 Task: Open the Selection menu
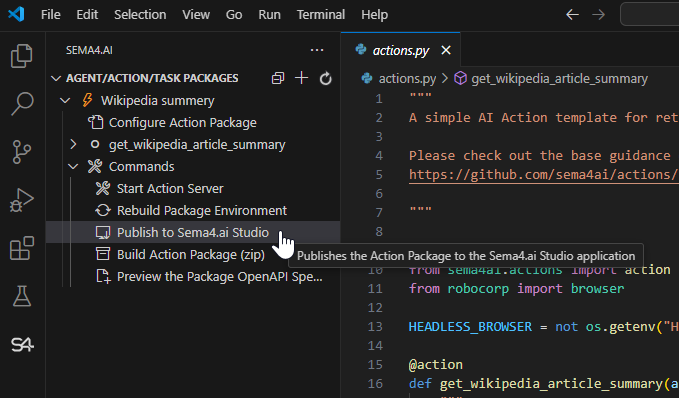coord(140,15)
